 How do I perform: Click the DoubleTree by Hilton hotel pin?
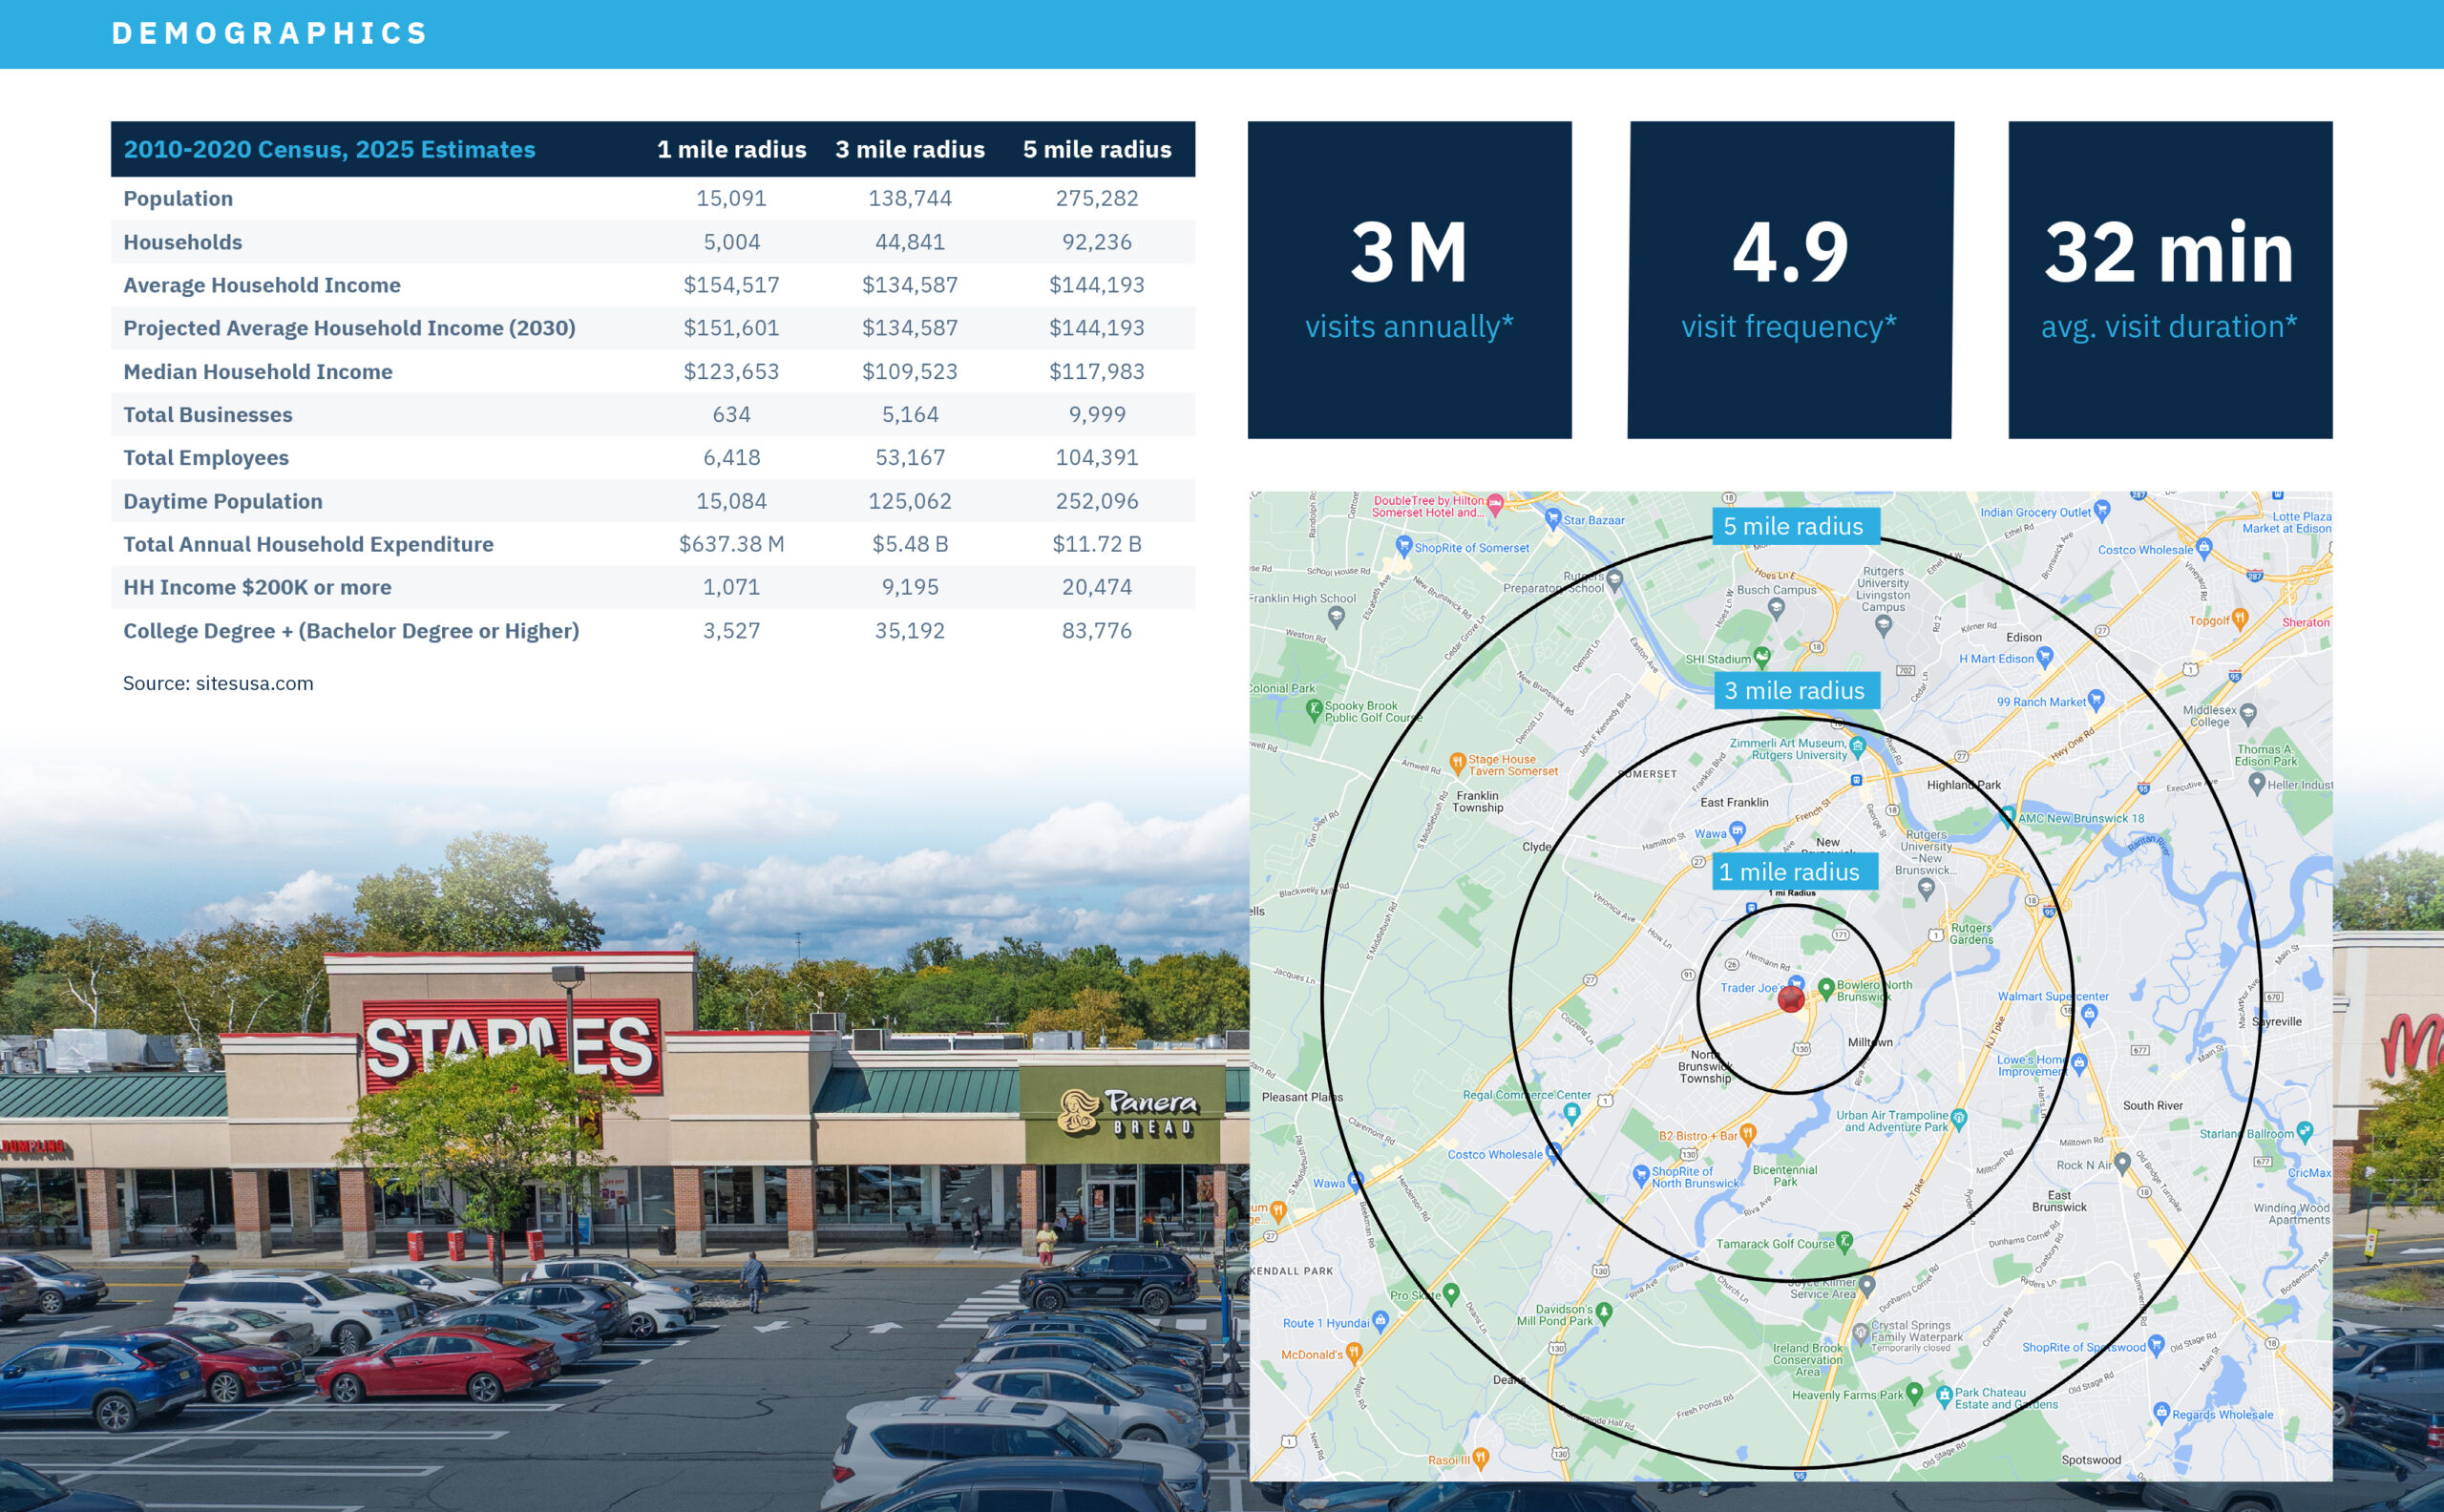click(1495, 503)
